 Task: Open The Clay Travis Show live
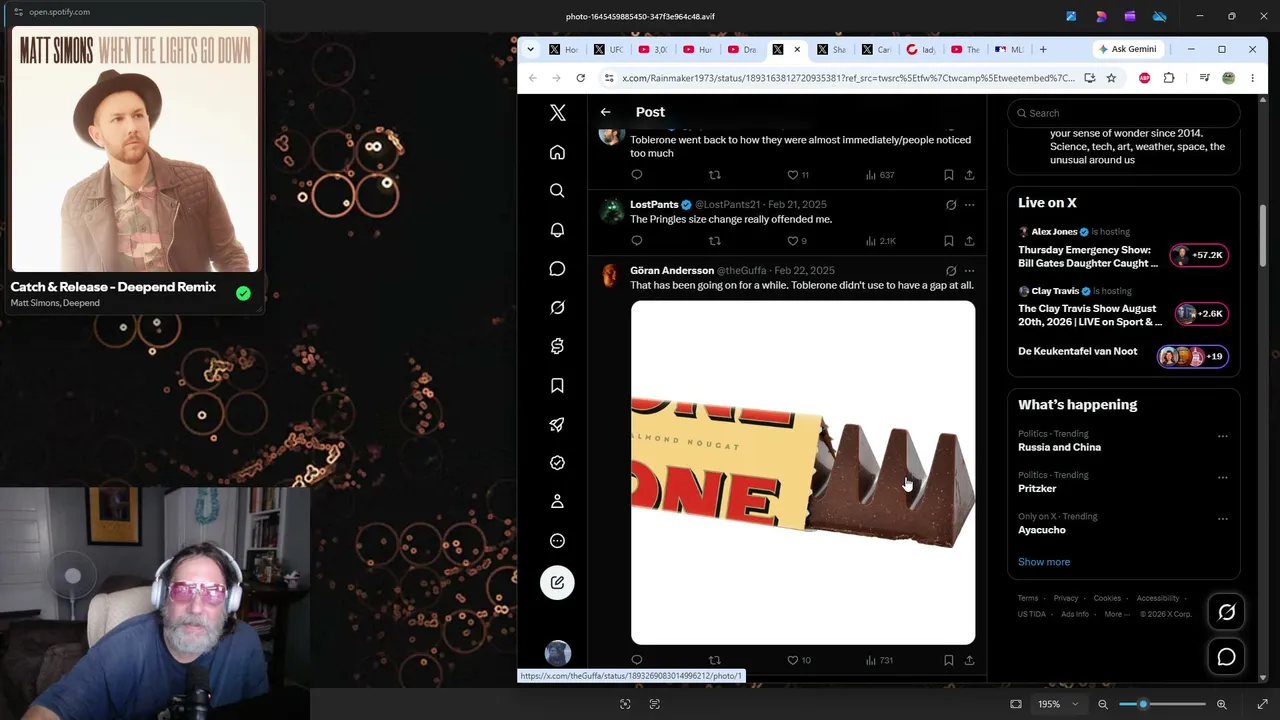pyautogui.click(x=1090, y=315)
